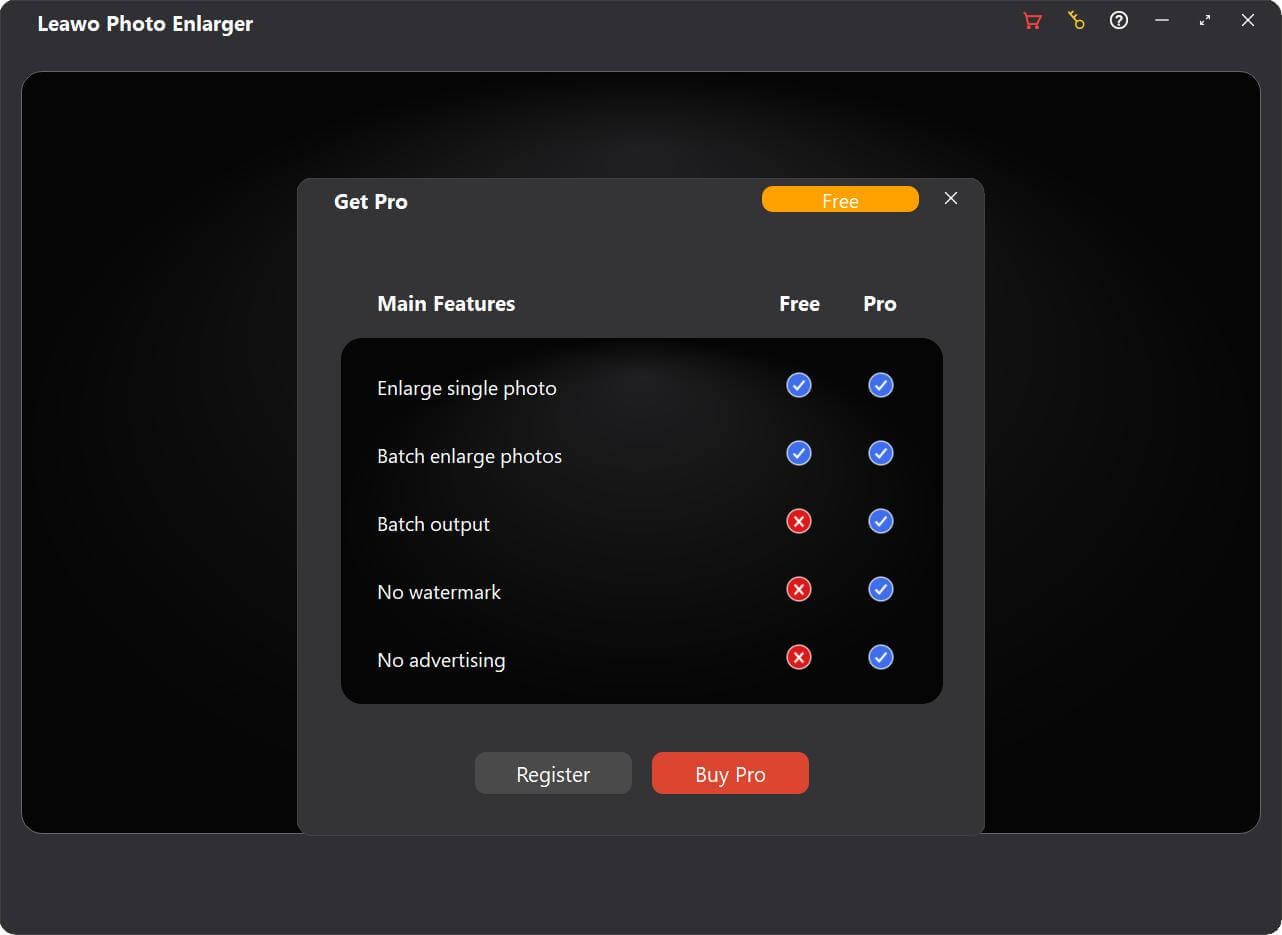1282x935 pixels.
Task: Click Pro checkmark for No advertising
Action: coord(881,658)
